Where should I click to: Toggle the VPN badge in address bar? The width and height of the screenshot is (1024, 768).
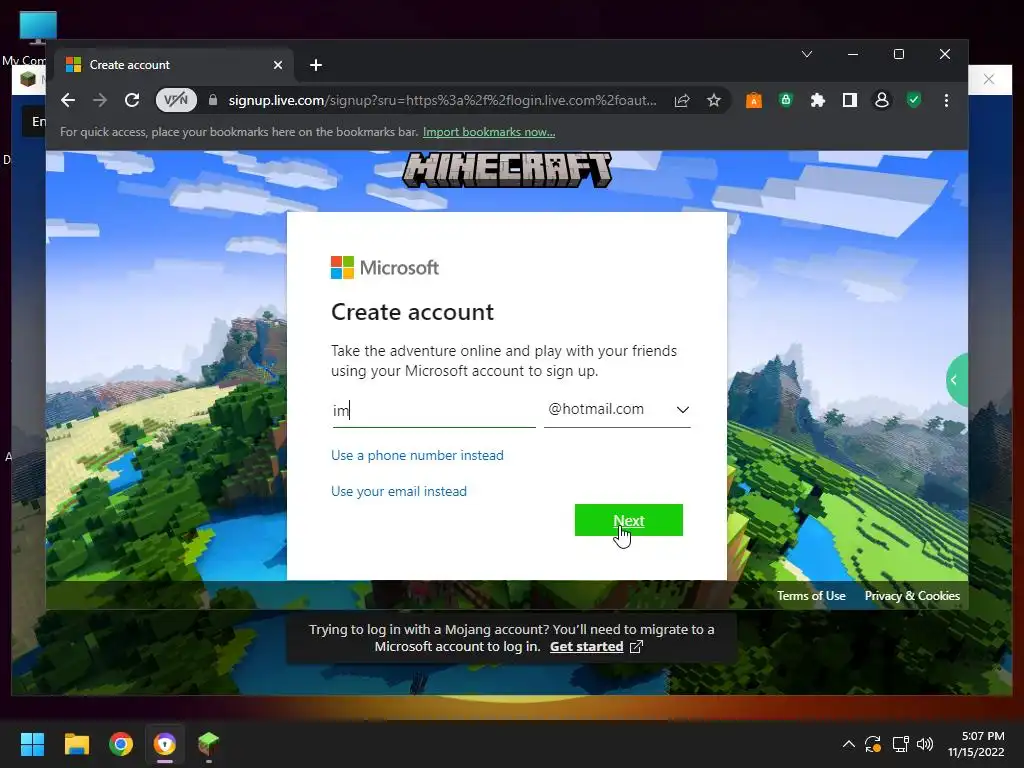[176, 100]
